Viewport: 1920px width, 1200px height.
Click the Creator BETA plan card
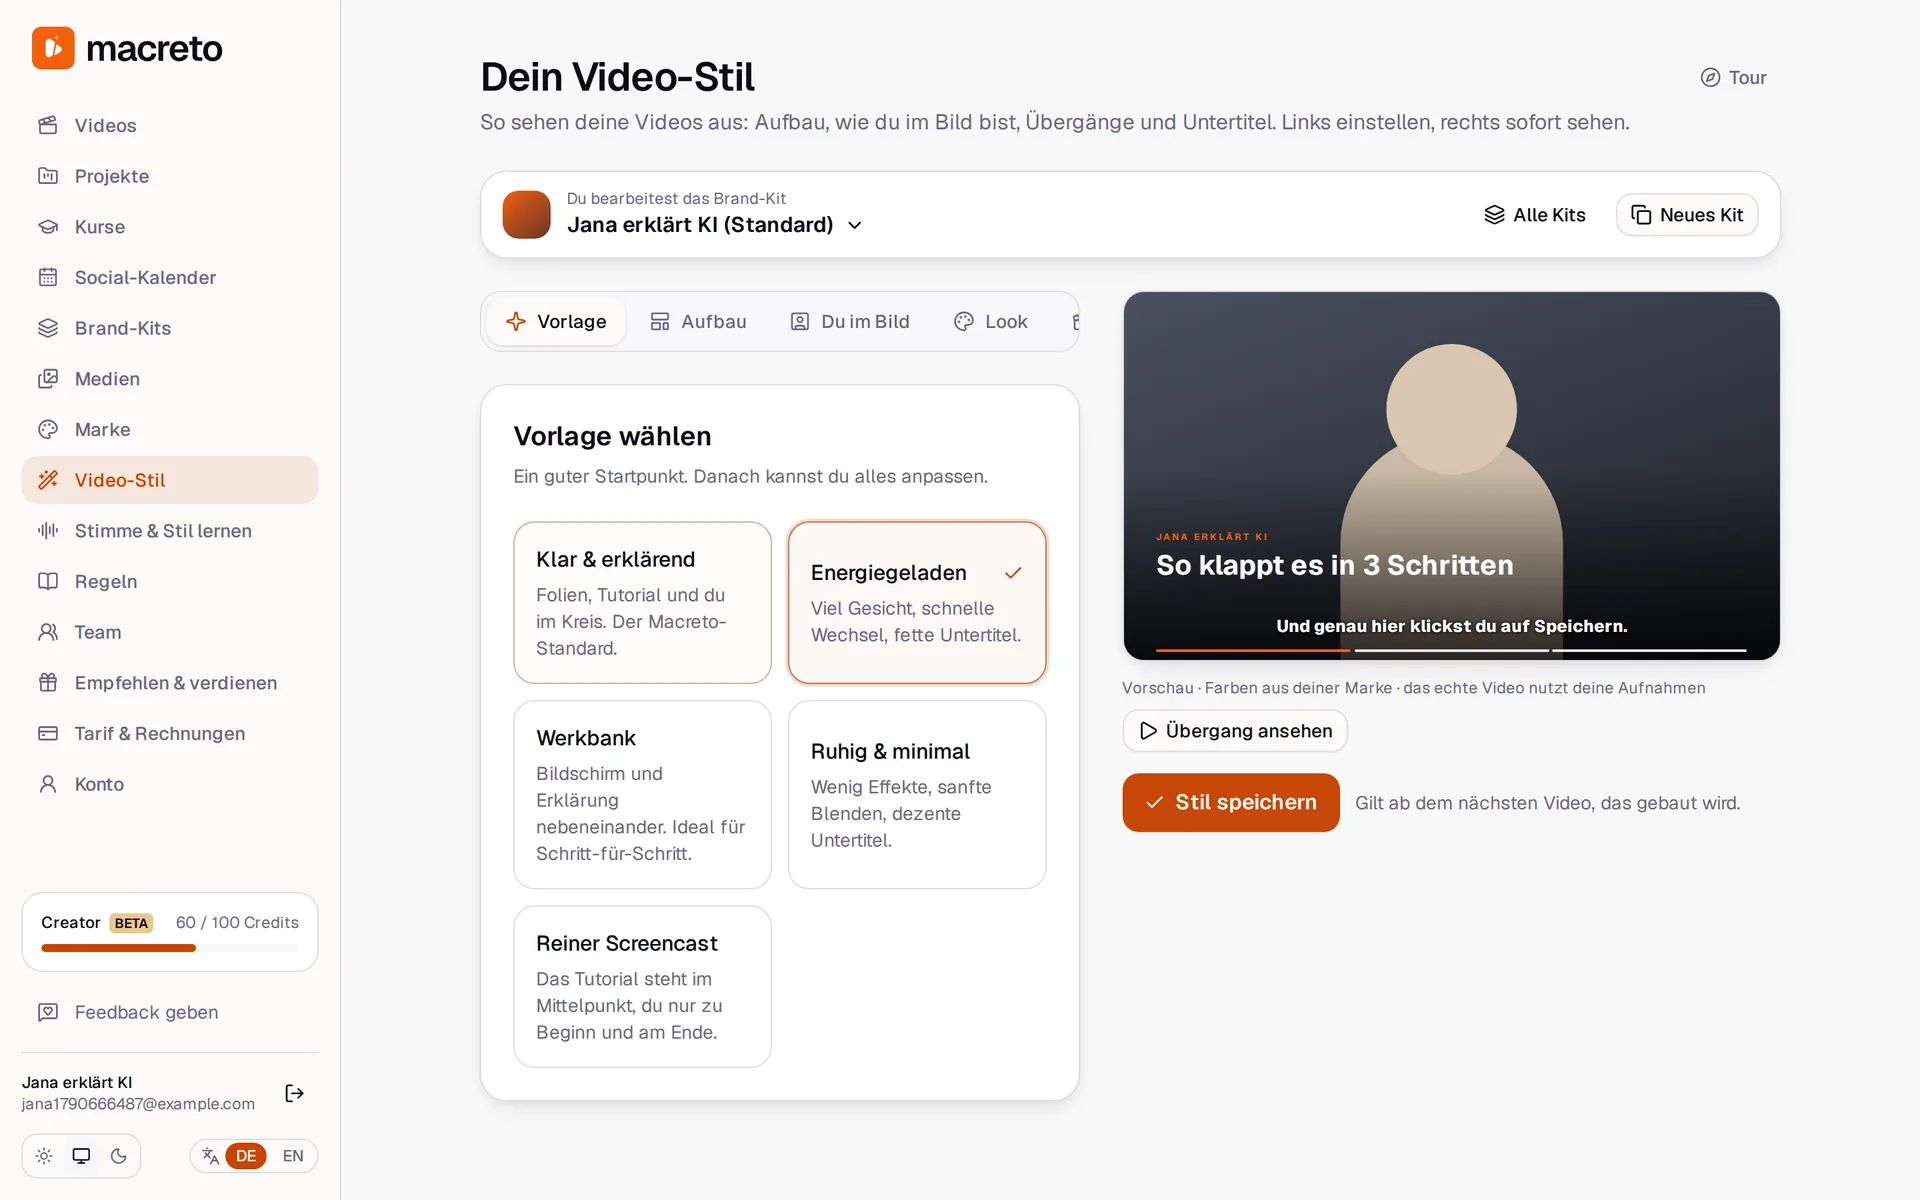click(170, 932)
